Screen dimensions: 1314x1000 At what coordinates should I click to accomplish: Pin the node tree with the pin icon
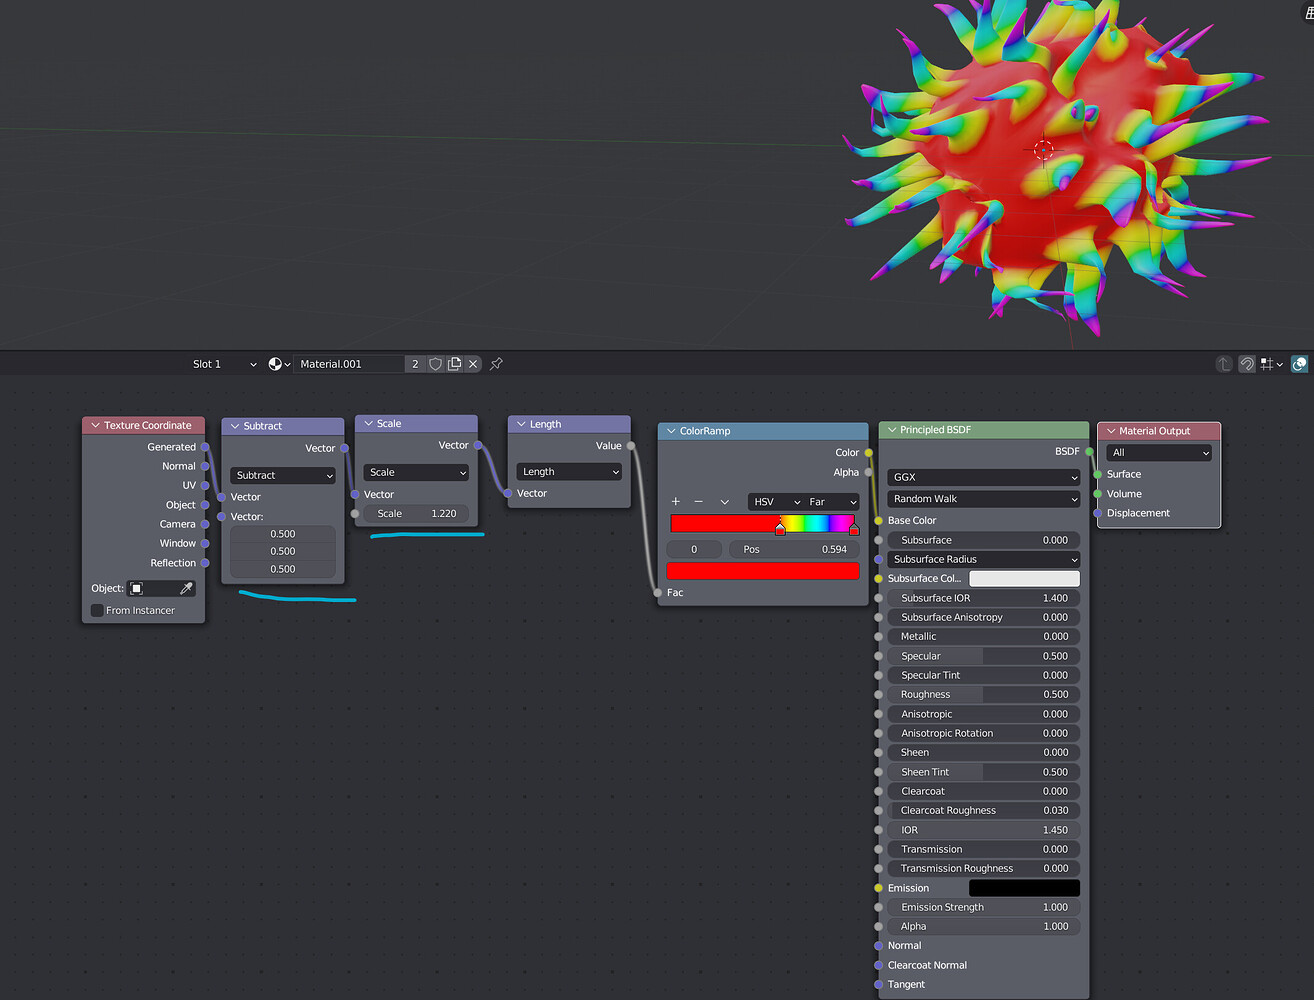pos(496,364)
